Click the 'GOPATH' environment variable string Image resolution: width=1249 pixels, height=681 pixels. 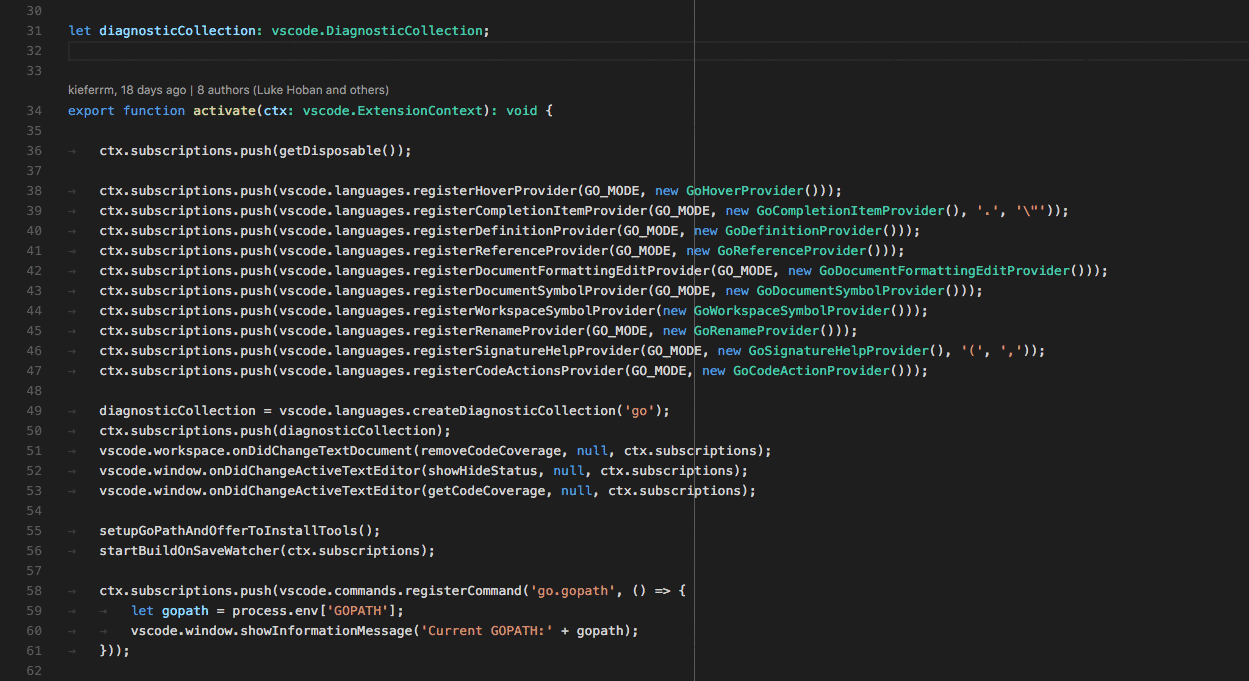pos(357,610)
